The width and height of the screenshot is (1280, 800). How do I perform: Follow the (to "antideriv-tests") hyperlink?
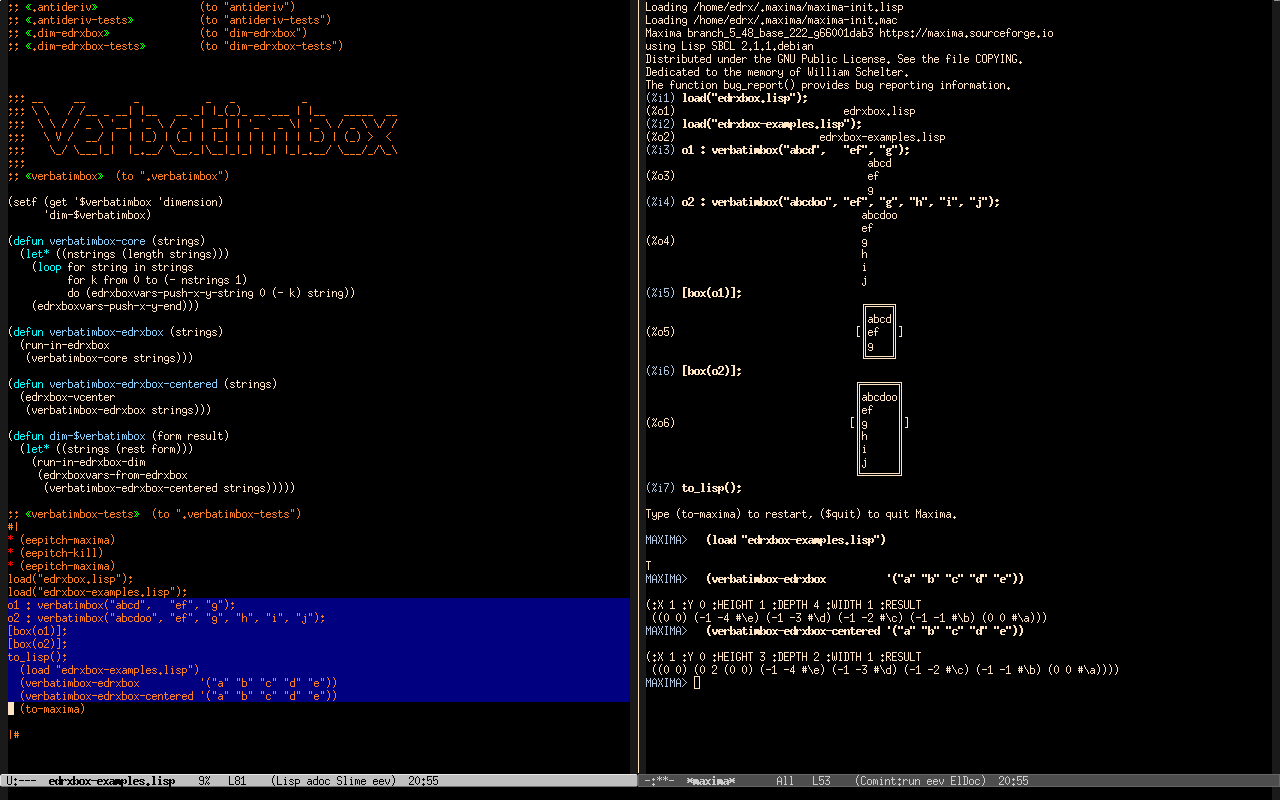click(x=265, y=20)
